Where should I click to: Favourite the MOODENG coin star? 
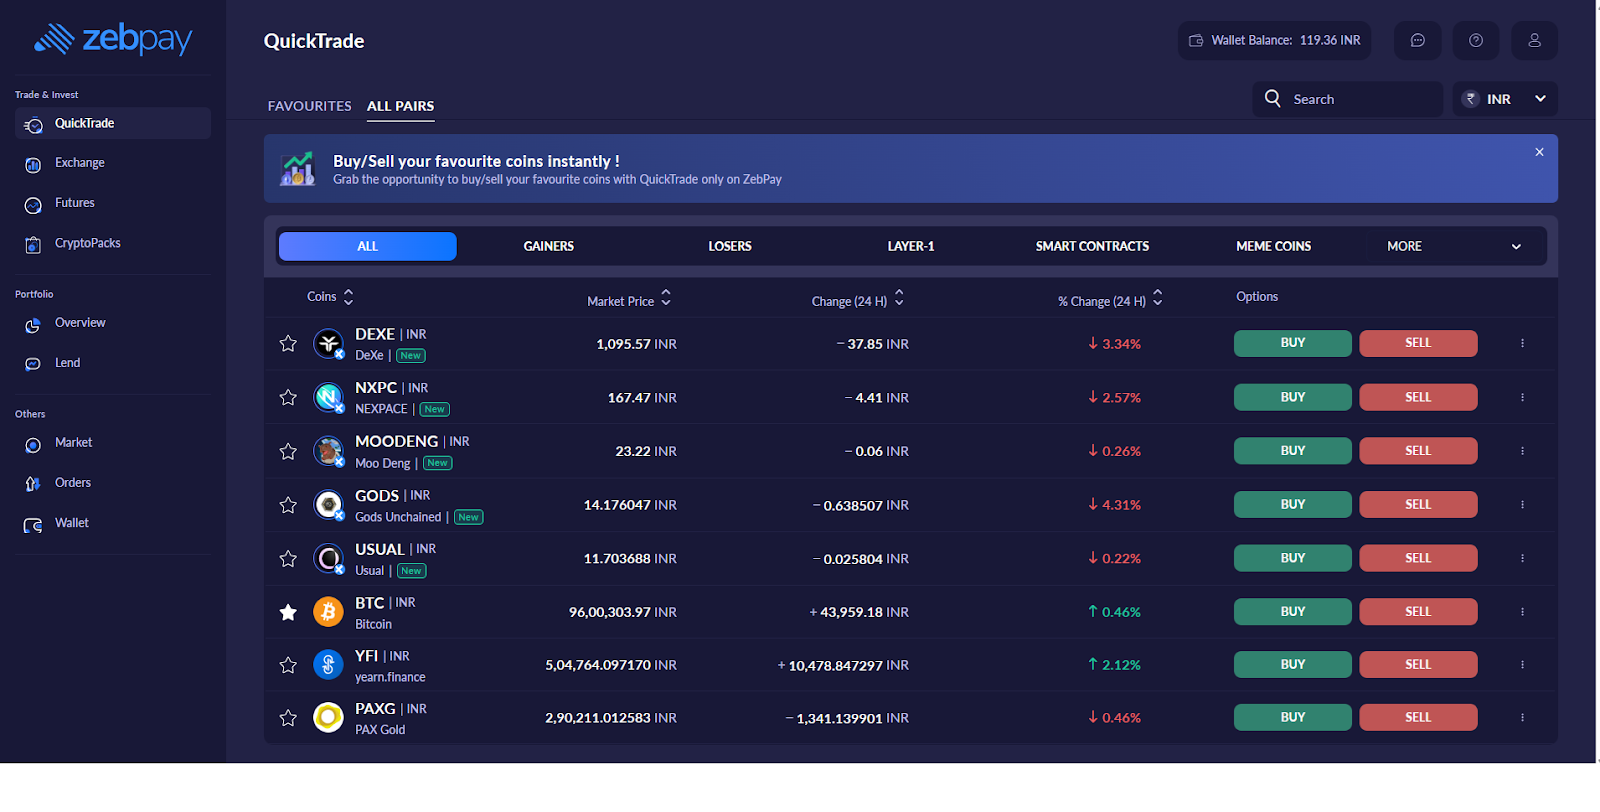pos(288,451)
